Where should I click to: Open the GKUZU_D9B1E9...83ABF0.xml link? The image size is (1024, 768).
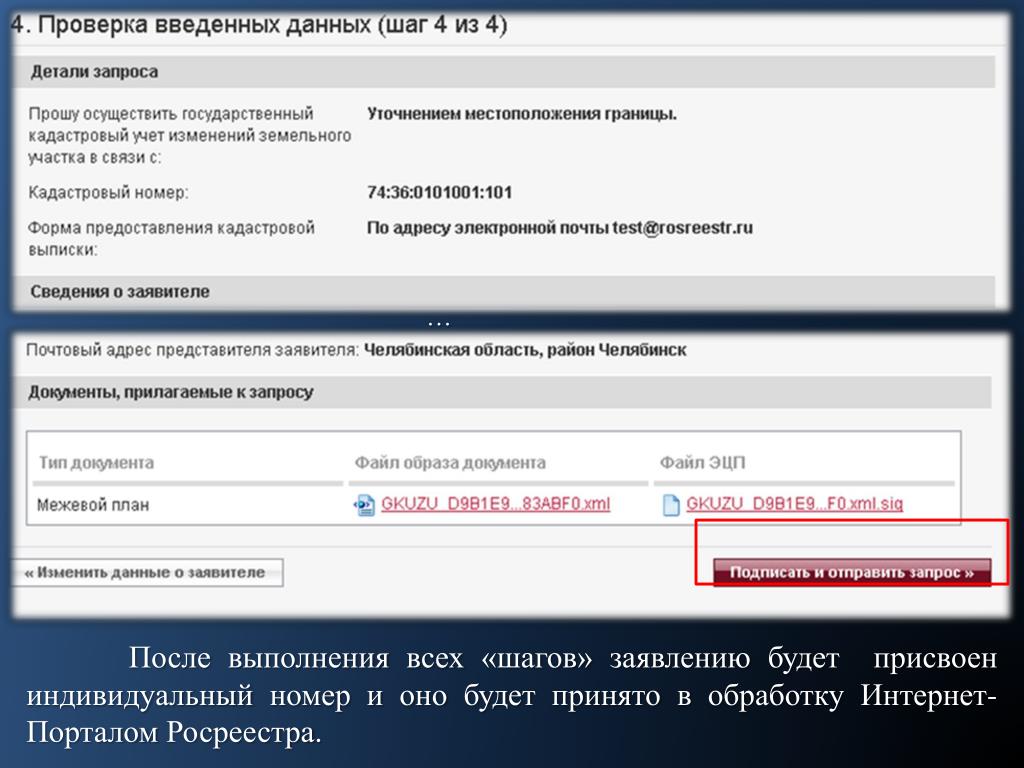[496, 504]
